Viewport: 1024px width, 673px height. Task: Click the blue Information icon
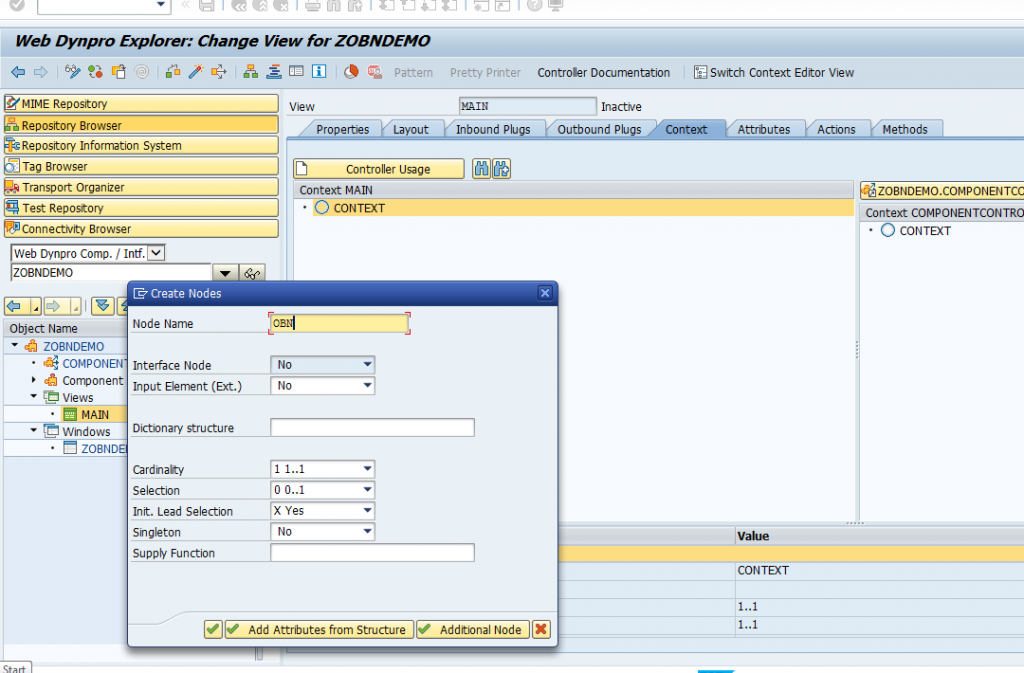pos(319,72)
